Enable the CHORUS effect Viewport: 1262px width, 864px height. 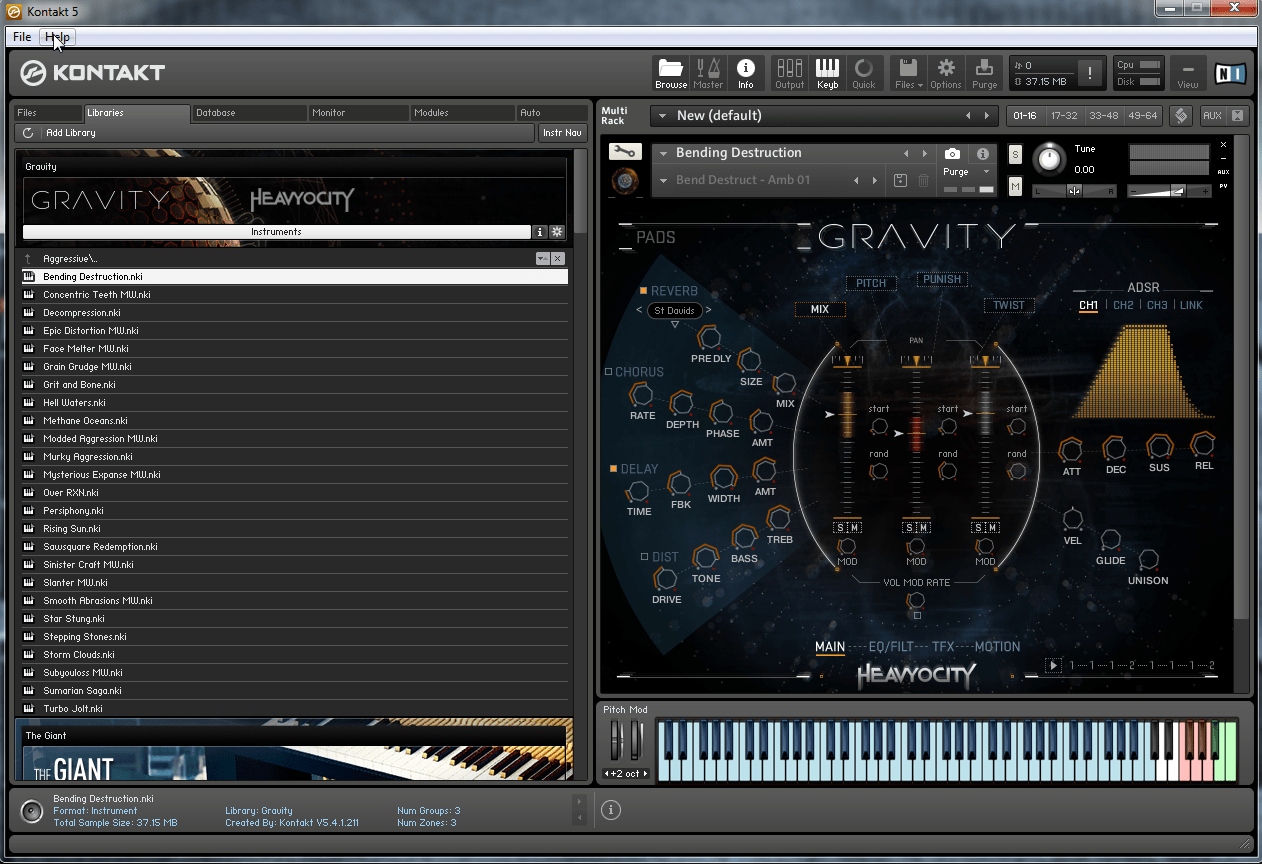[x=609, y=372]
